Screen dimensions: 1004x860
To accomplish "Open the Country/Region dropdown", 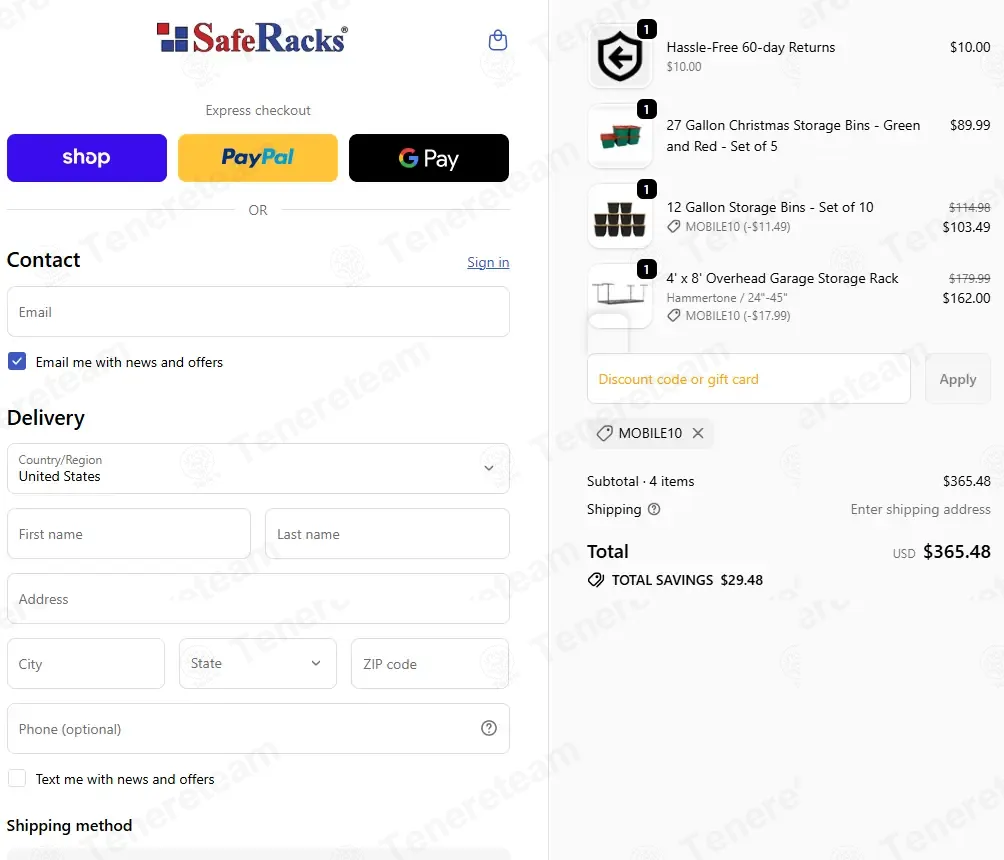I will 258,468.
